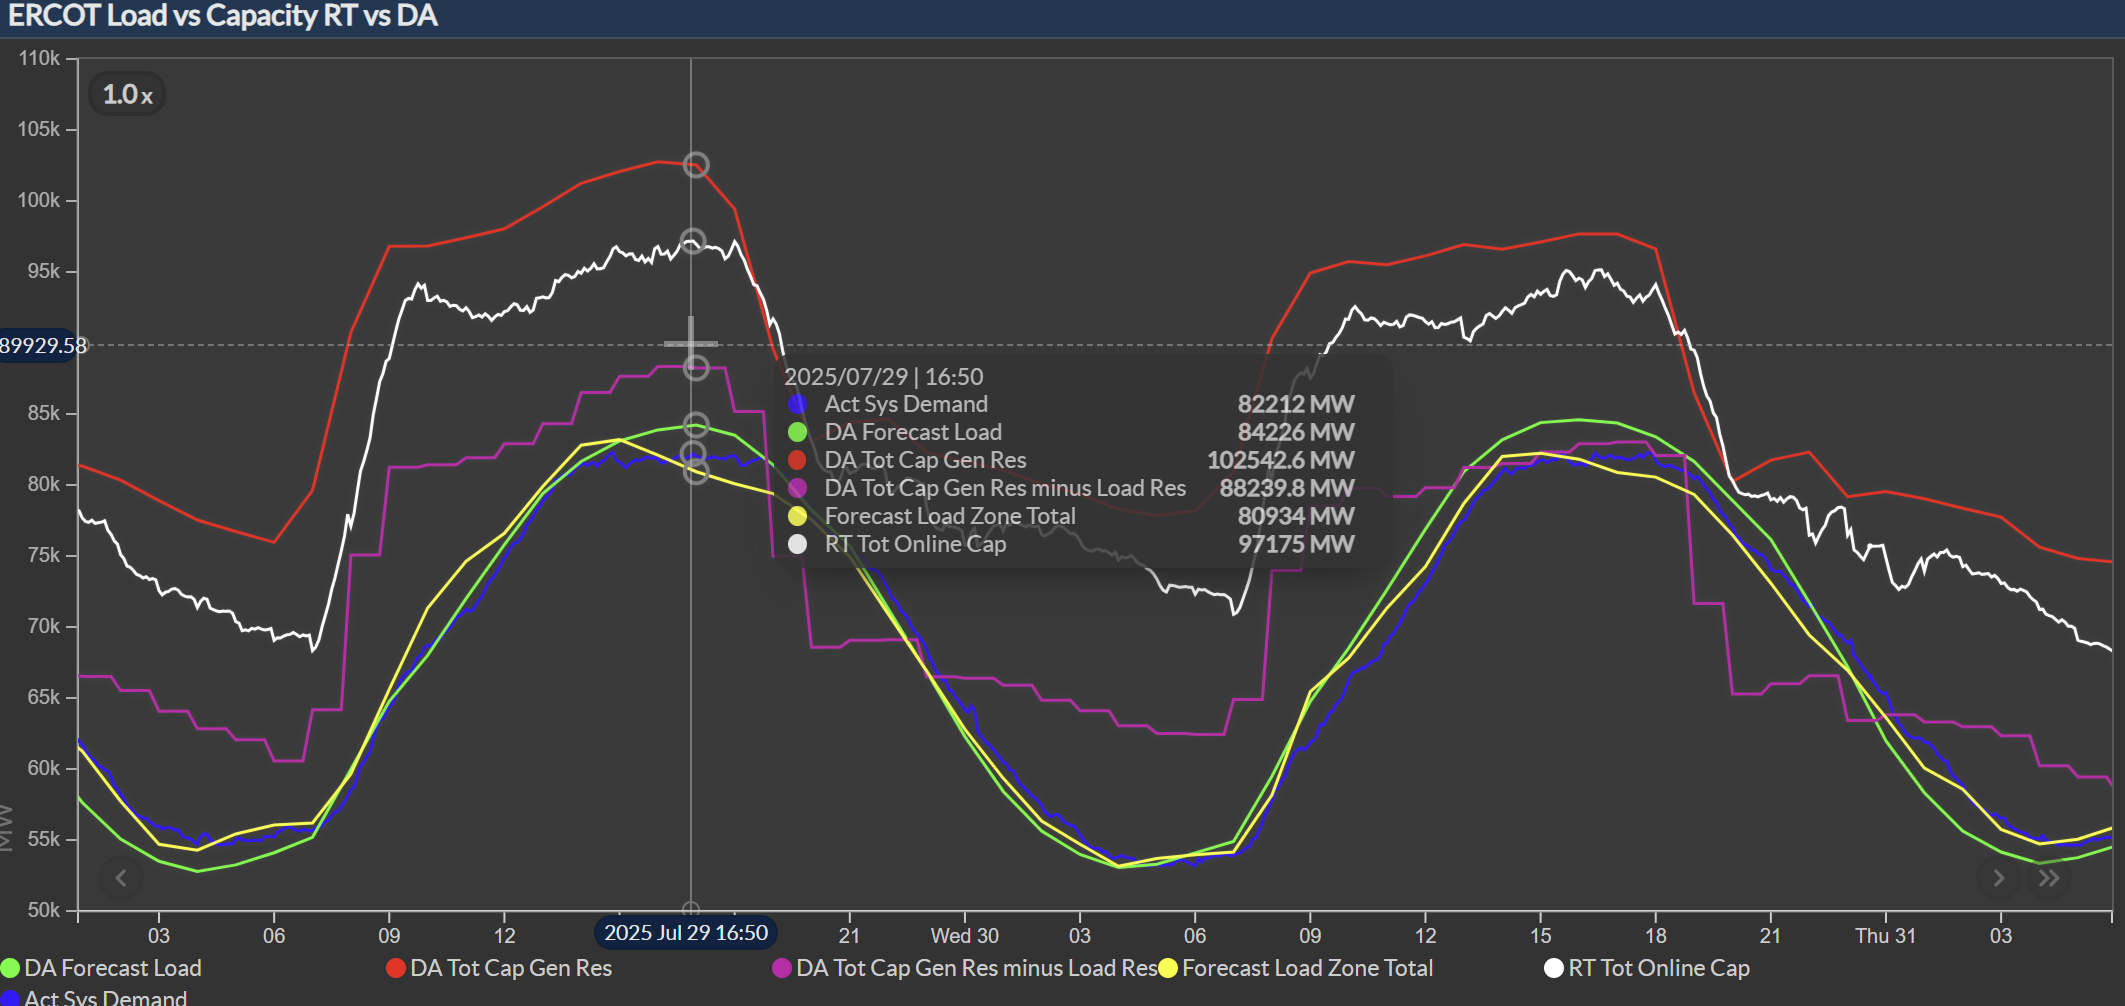Click the 100k y-axis label

39,200
